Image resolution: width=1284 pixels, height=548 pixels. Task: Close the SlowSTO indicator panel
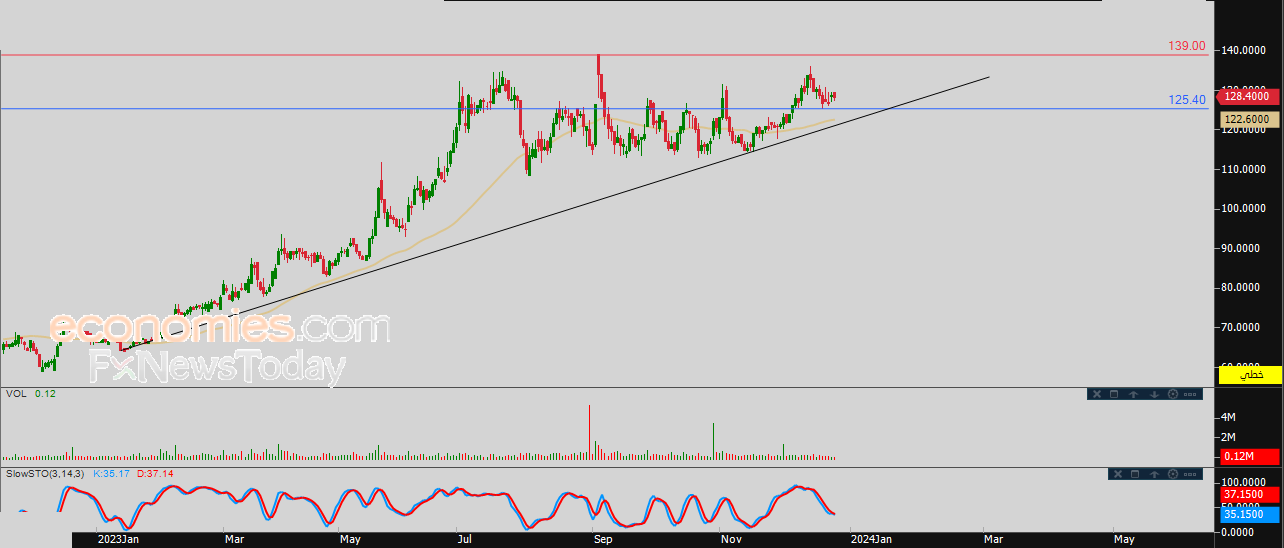tap(1116, 474)
